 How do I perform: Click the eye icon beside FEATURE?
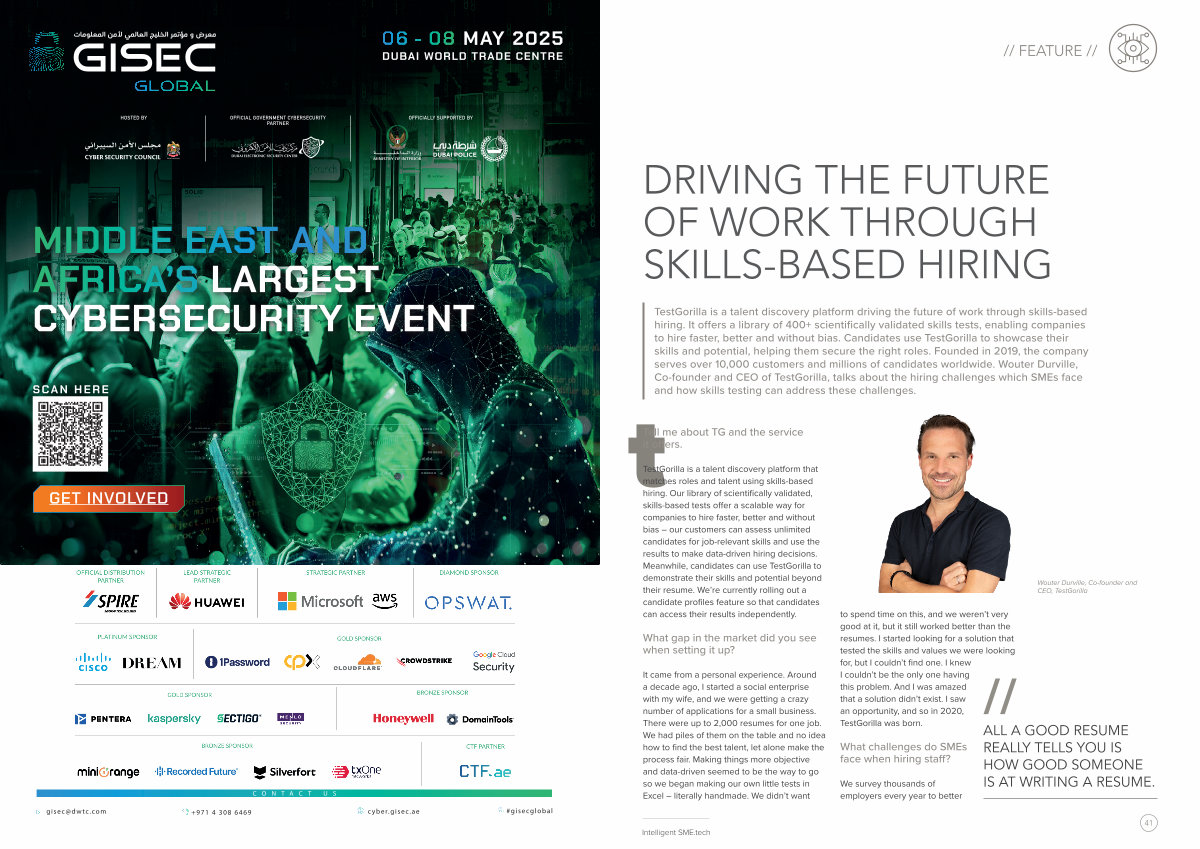pyautogui.click(x=1133, y=50)
